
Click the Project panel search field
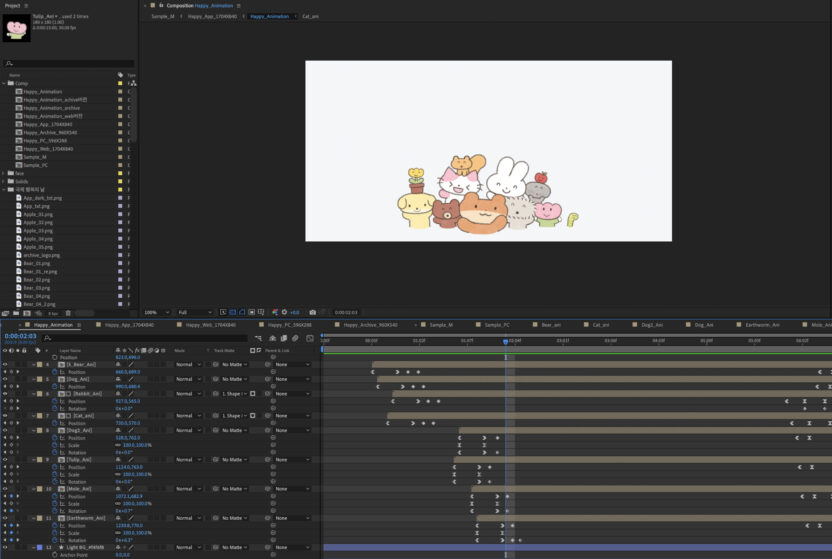[x=70, y=64]
